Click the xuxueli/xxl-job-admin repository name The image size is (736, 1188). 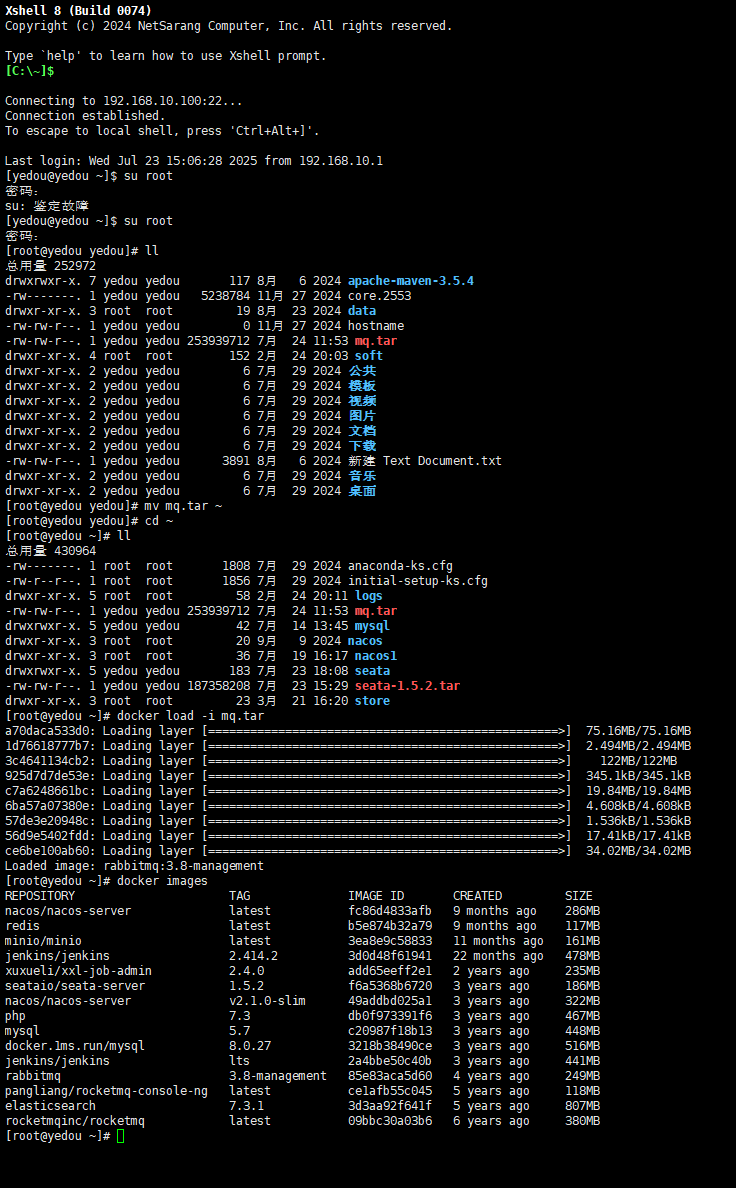(78, 971)
